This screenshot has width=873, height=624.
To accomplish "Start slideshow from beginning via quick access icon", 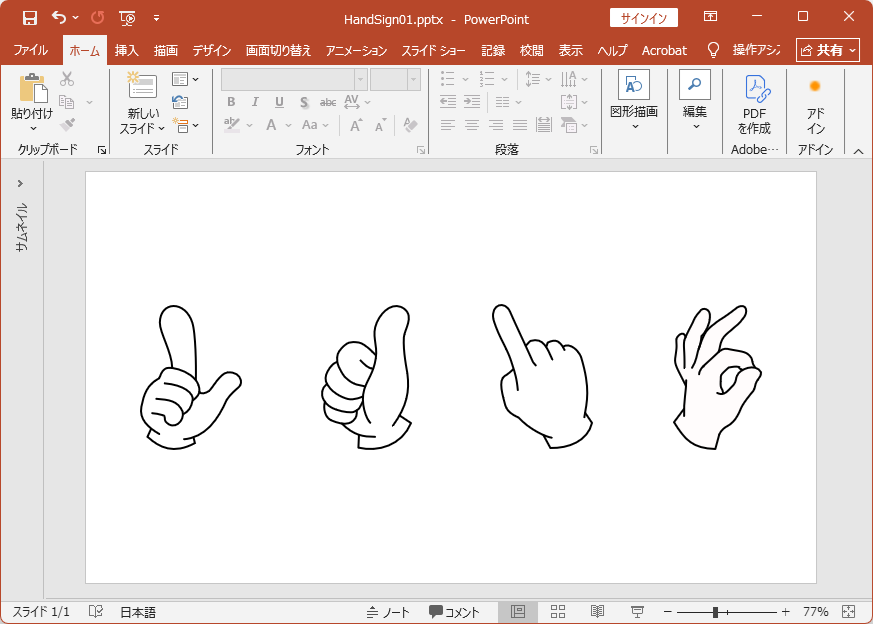I will click(127, 18).
